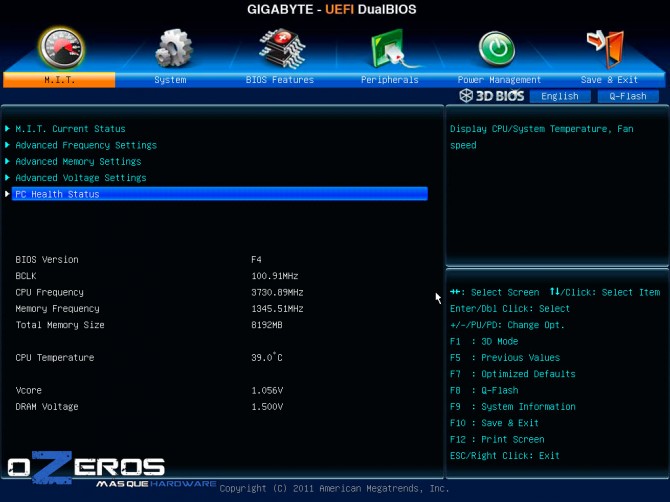Click the CPU Frequency label

[50, 292]
